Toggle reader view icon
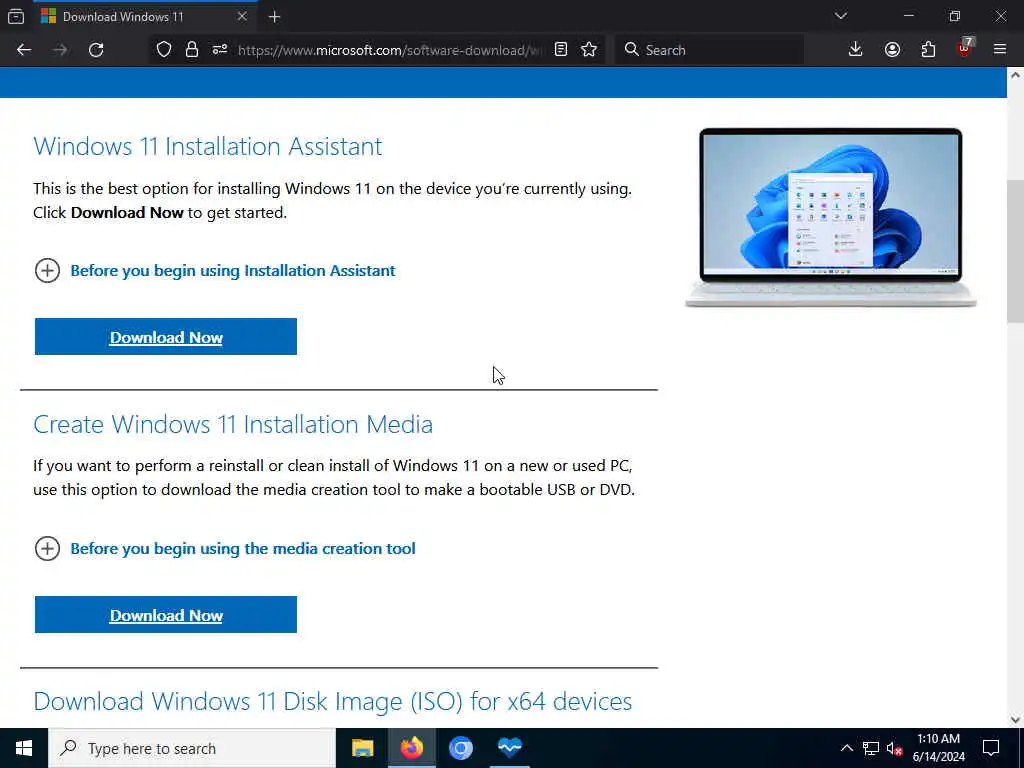 click(x=561, y=50)
